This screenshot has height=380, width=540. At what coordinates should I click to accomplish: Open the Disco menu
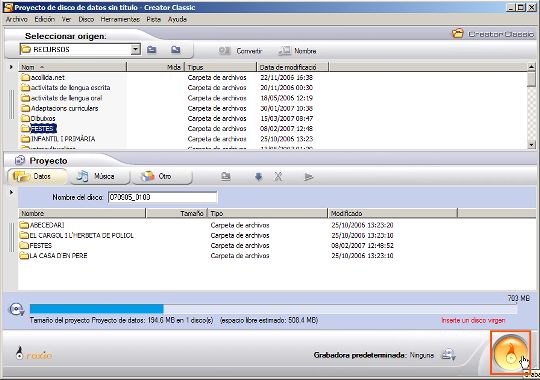pyautogui.click(x=86, y=19)
